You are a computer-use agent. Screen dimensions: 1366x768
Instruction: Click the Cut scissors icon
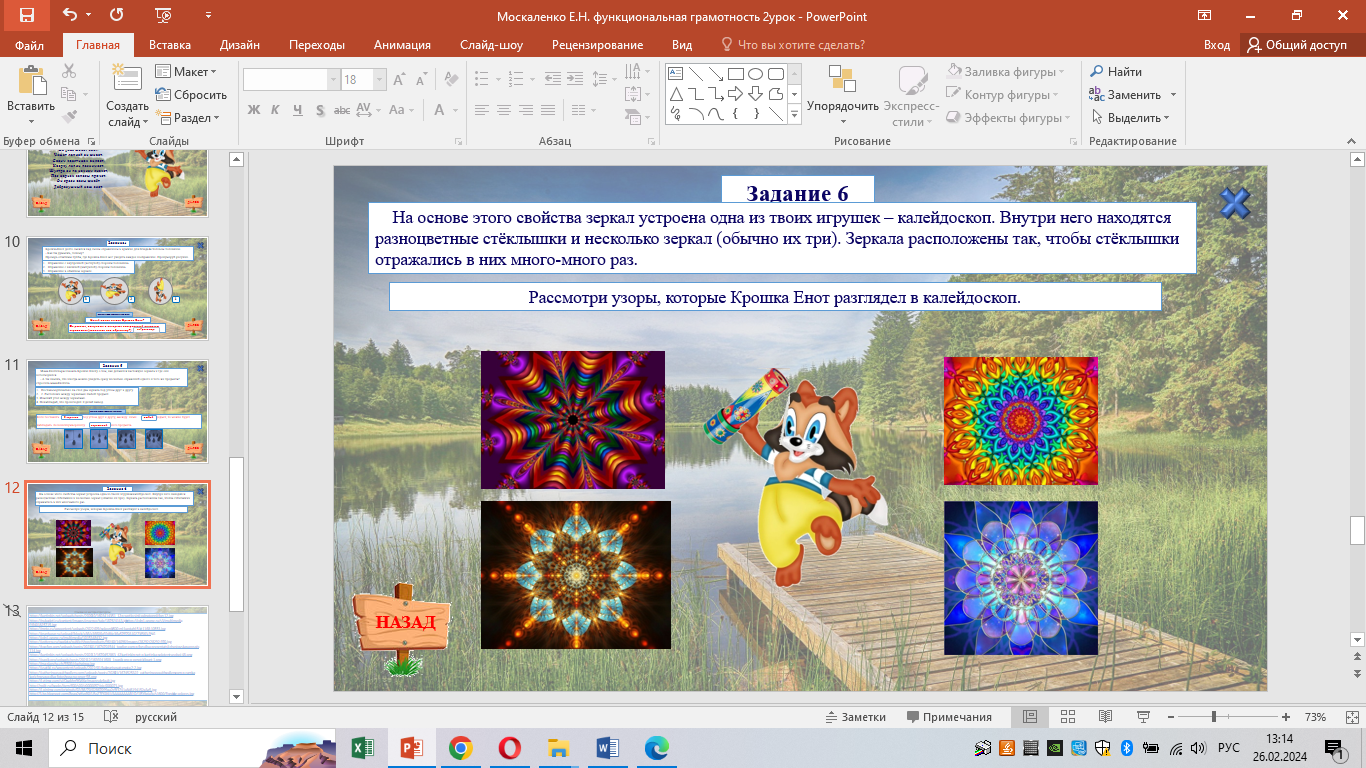point(69,71)
